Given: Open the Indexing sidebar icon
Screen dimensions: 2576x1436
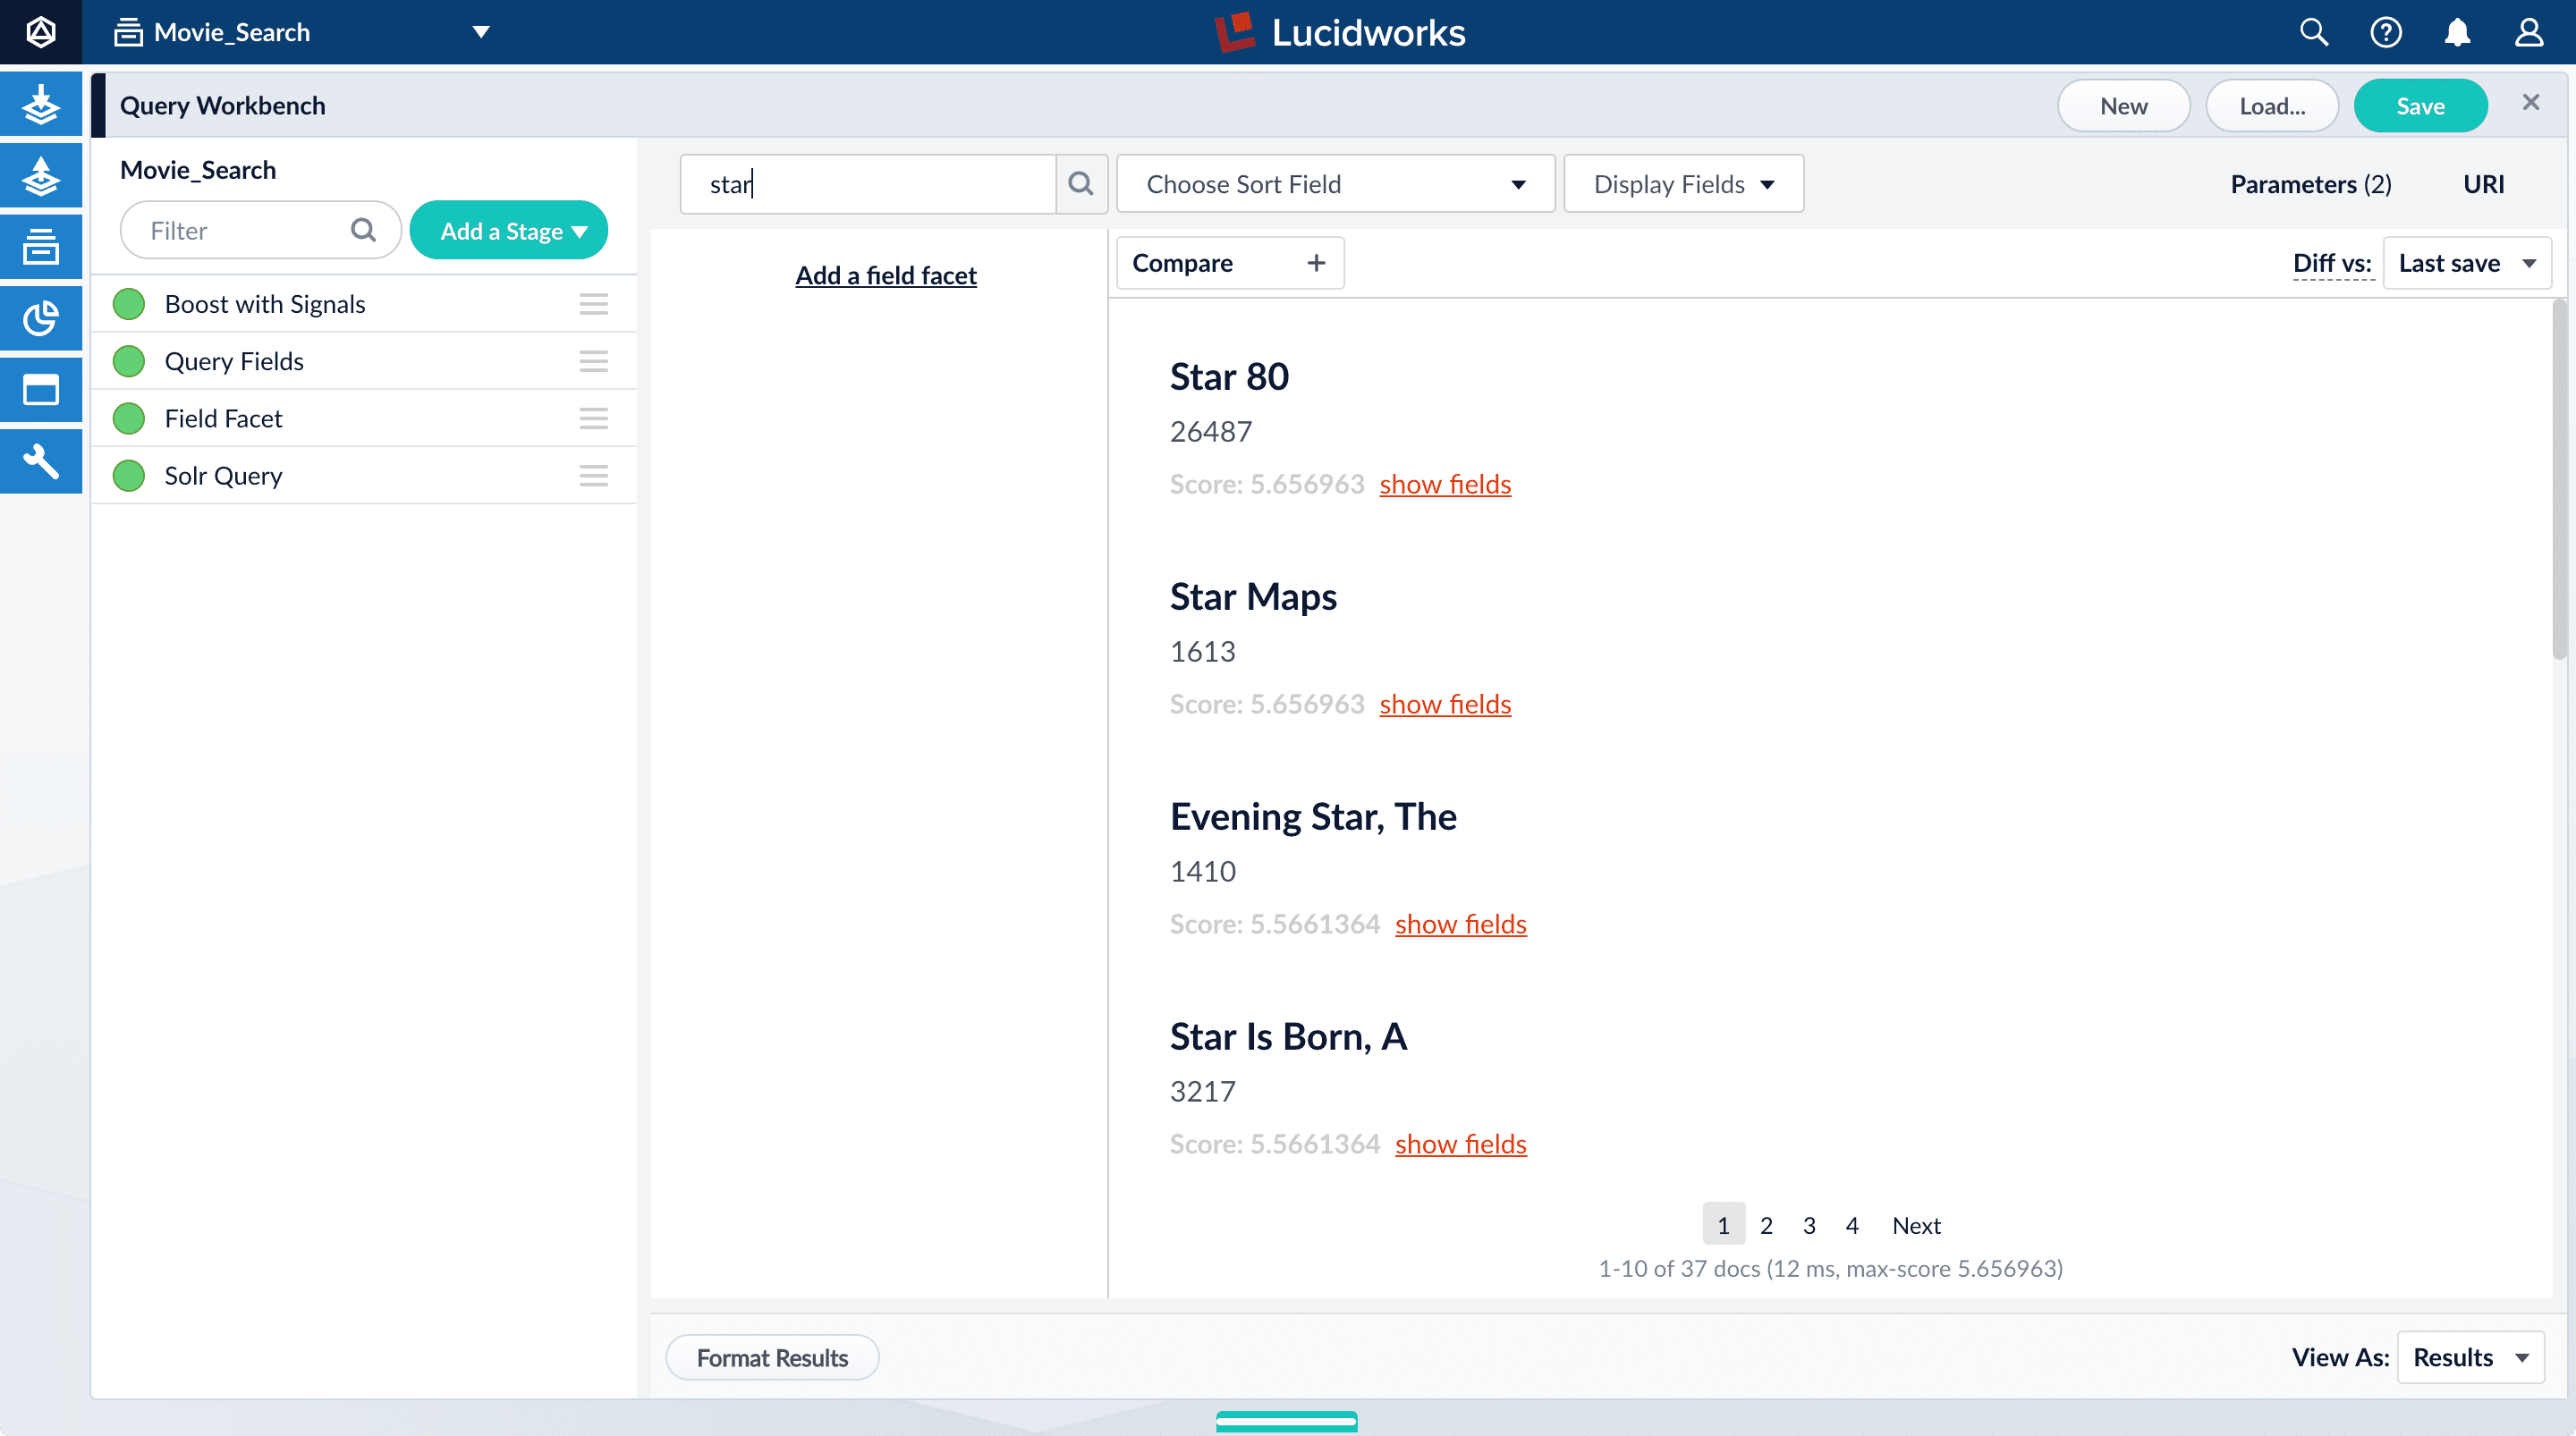Looking at the screenshot, I should pyautogui.click(x=40, y=104).
